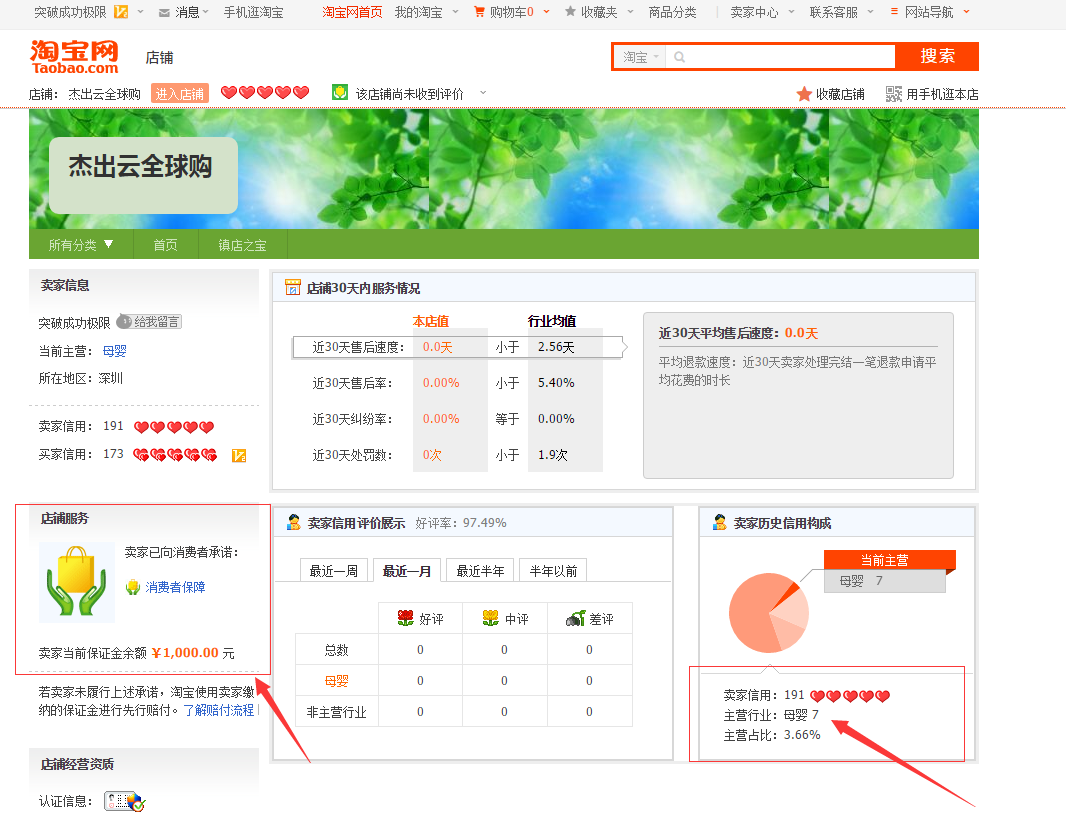
Task: Click the orange star icon for 收藏店铺
Action: coord(804,94)
